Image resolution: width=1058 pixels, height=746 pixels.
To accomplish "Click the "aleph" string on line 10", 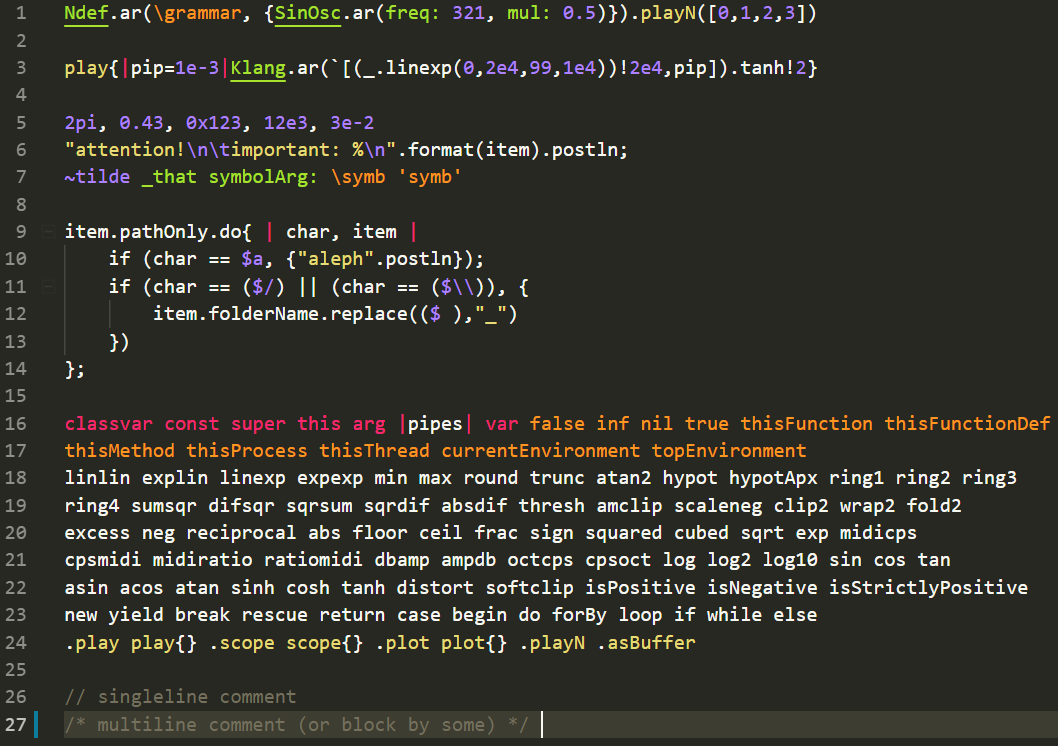I will point(335,259).
